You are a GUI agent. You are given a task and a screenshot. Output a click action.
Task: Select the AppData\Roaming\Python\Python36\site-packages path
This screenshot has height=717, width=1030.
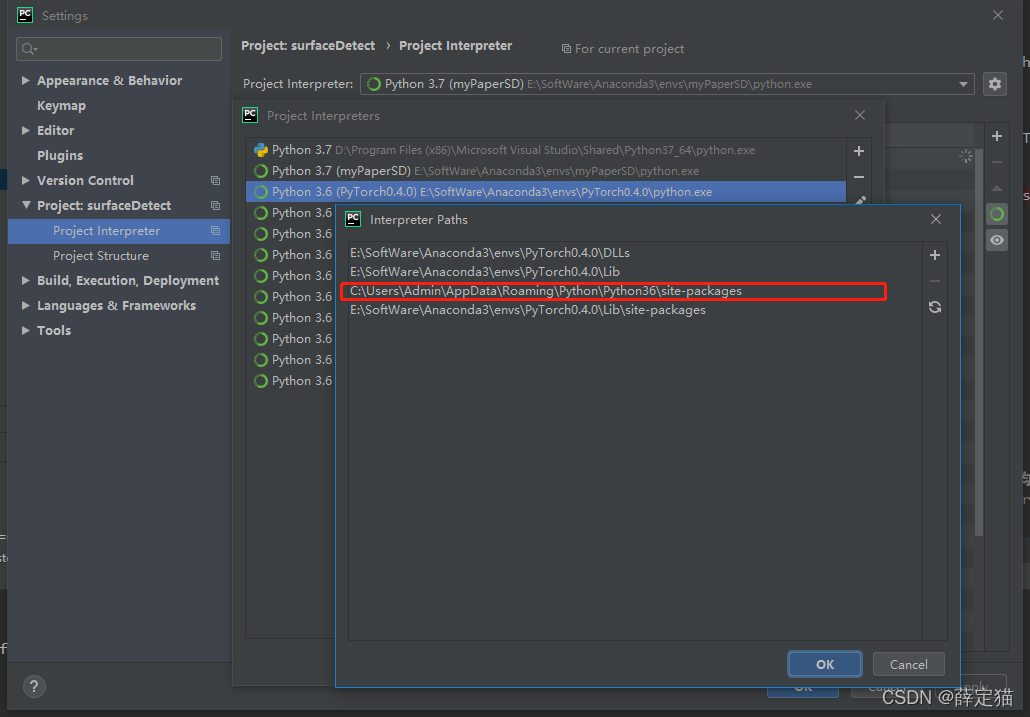point(635,291)
